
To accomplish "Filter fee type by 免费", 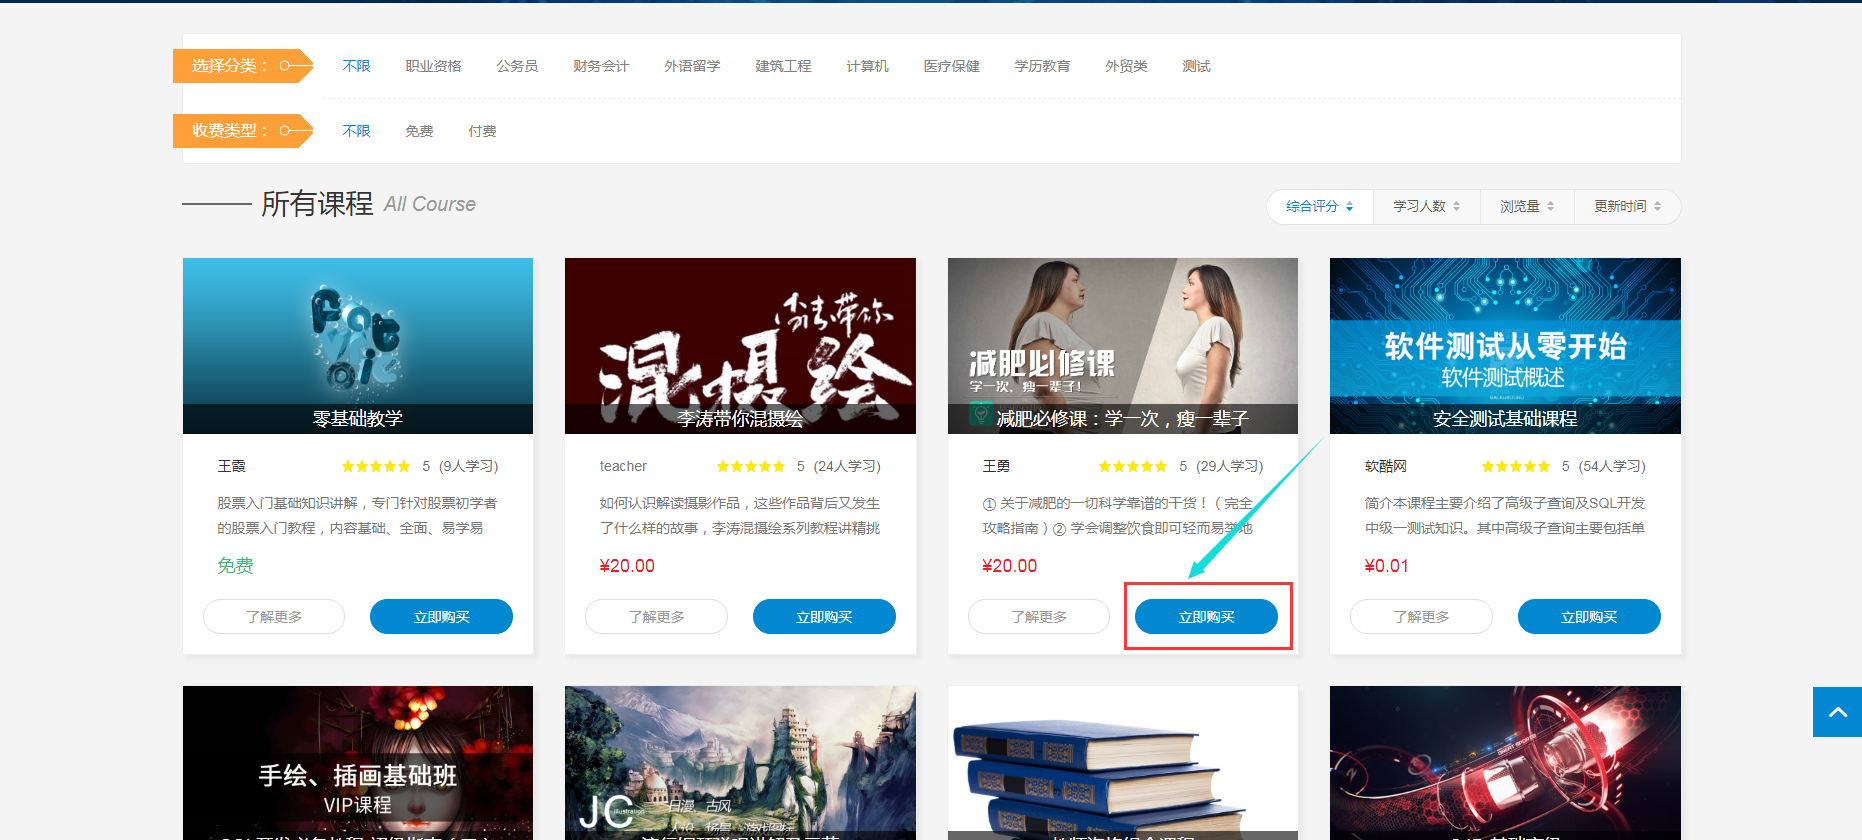I will tap(419, 131).
